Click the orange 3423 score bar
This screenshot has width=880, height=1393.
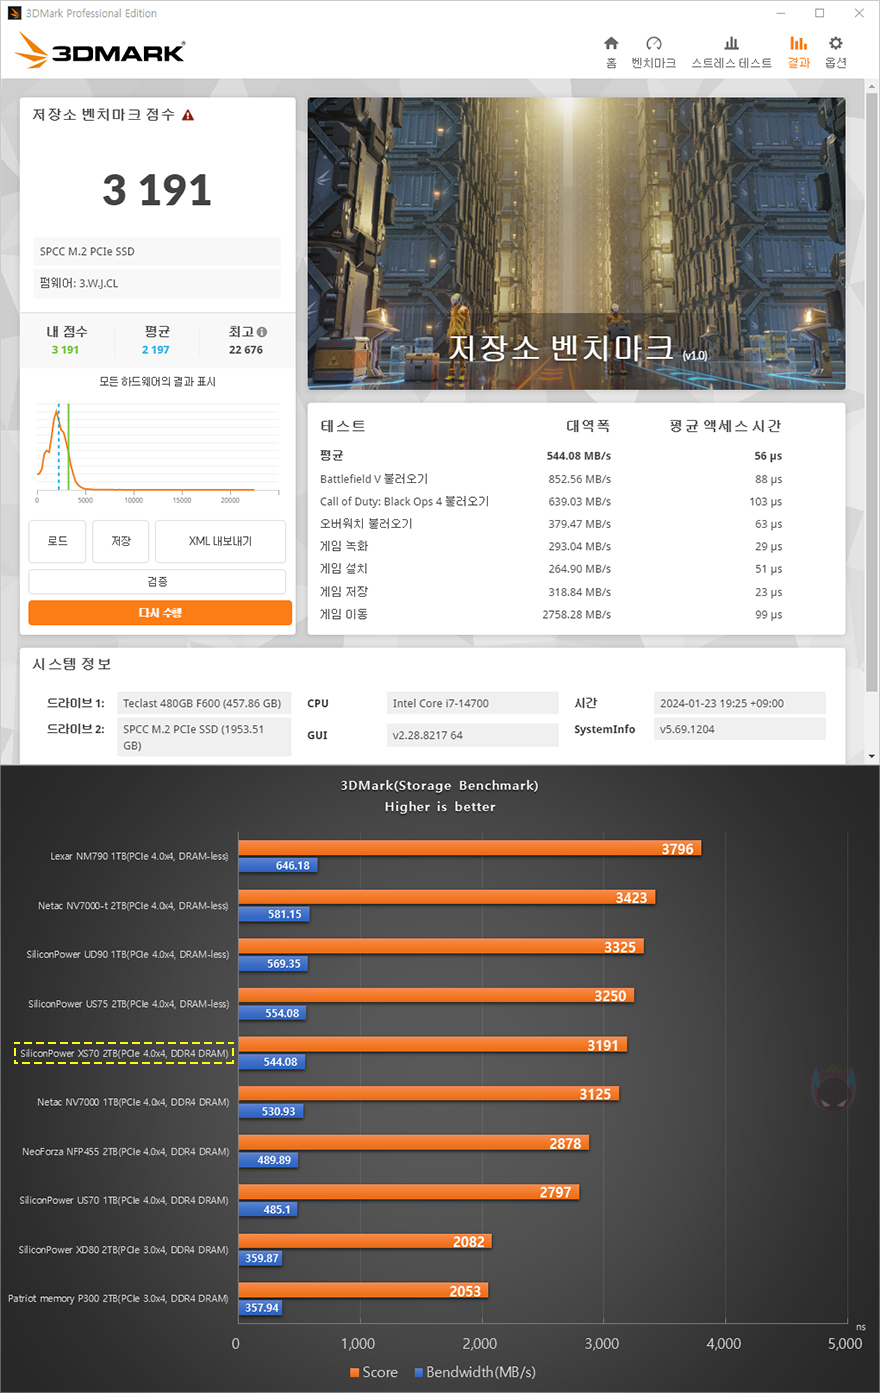(446, 897)
